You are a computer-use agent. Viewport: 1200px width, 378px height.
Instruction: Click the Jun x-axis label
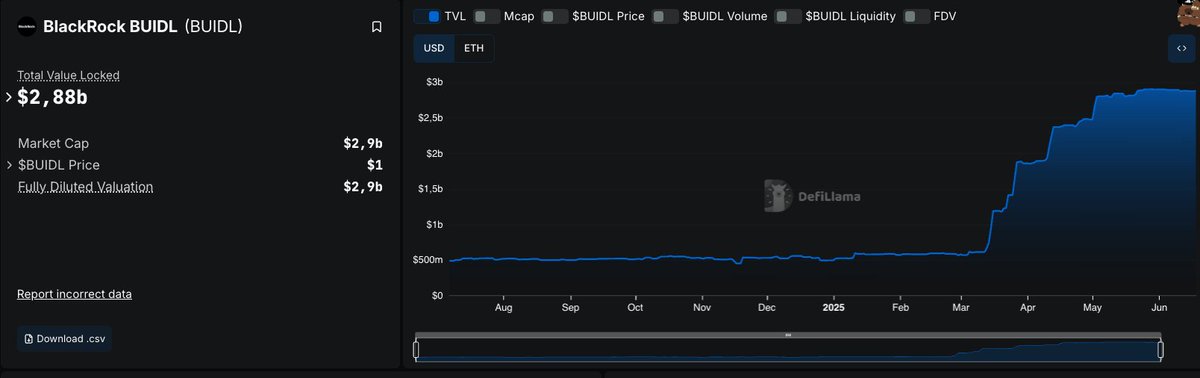point(1160,309)
